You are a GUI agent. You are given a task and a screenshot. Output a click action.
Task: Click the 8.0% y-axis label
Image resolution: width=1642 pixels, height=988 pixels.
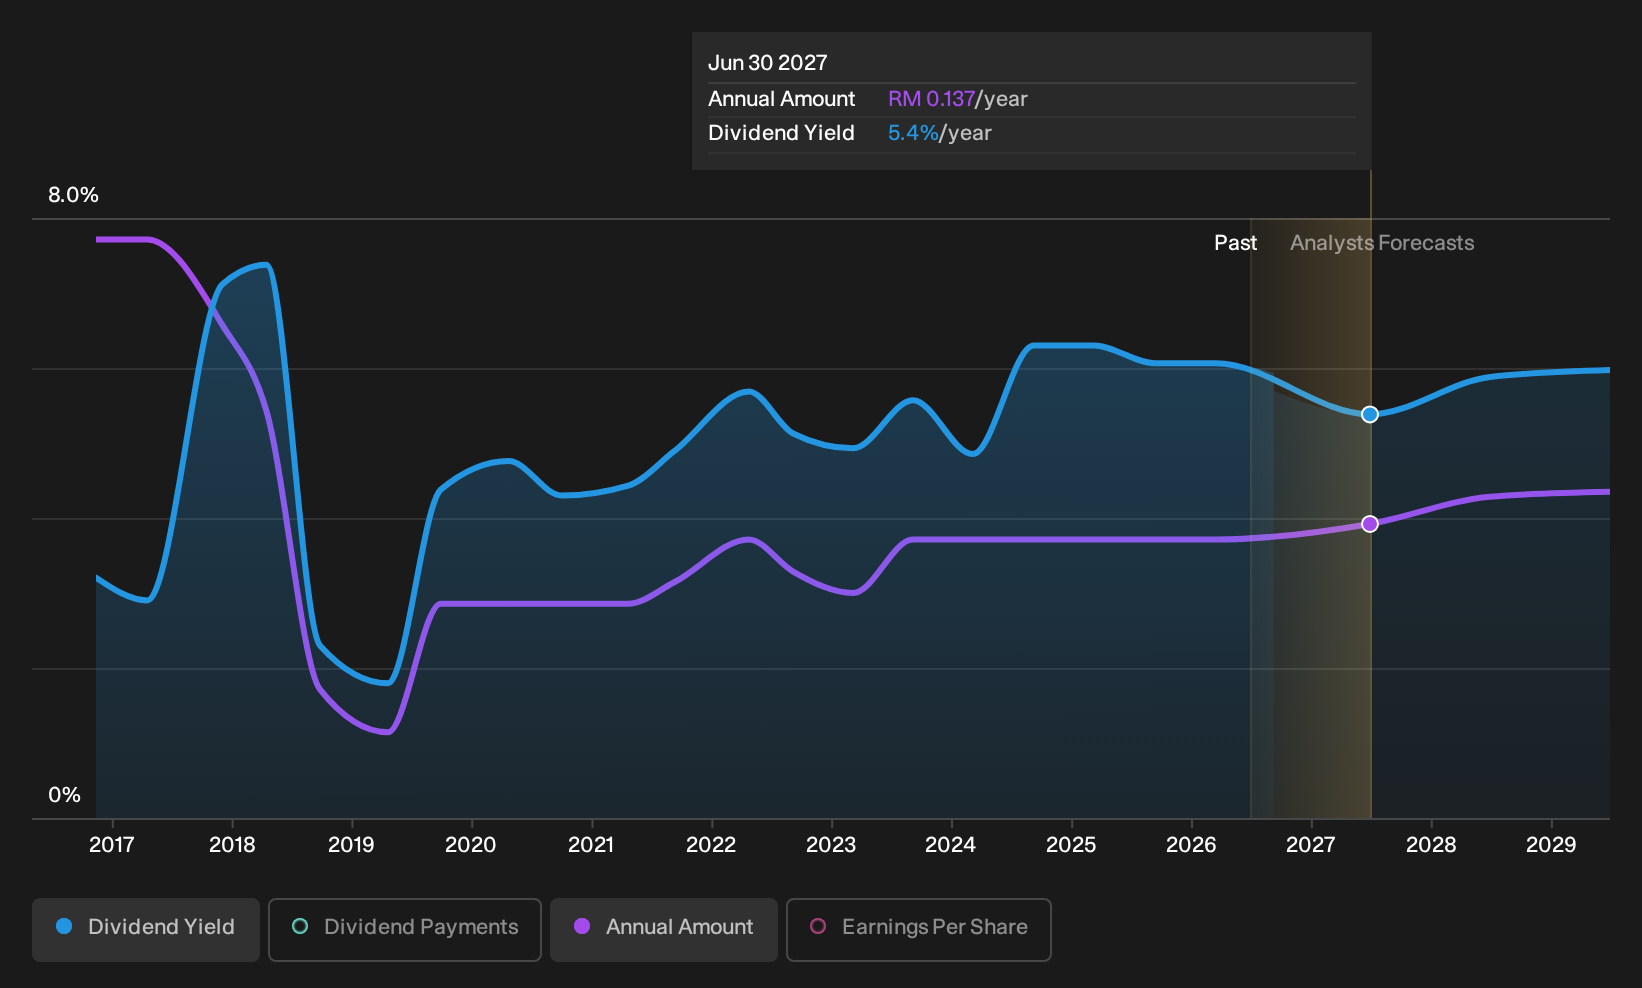[x=73, y=195]
